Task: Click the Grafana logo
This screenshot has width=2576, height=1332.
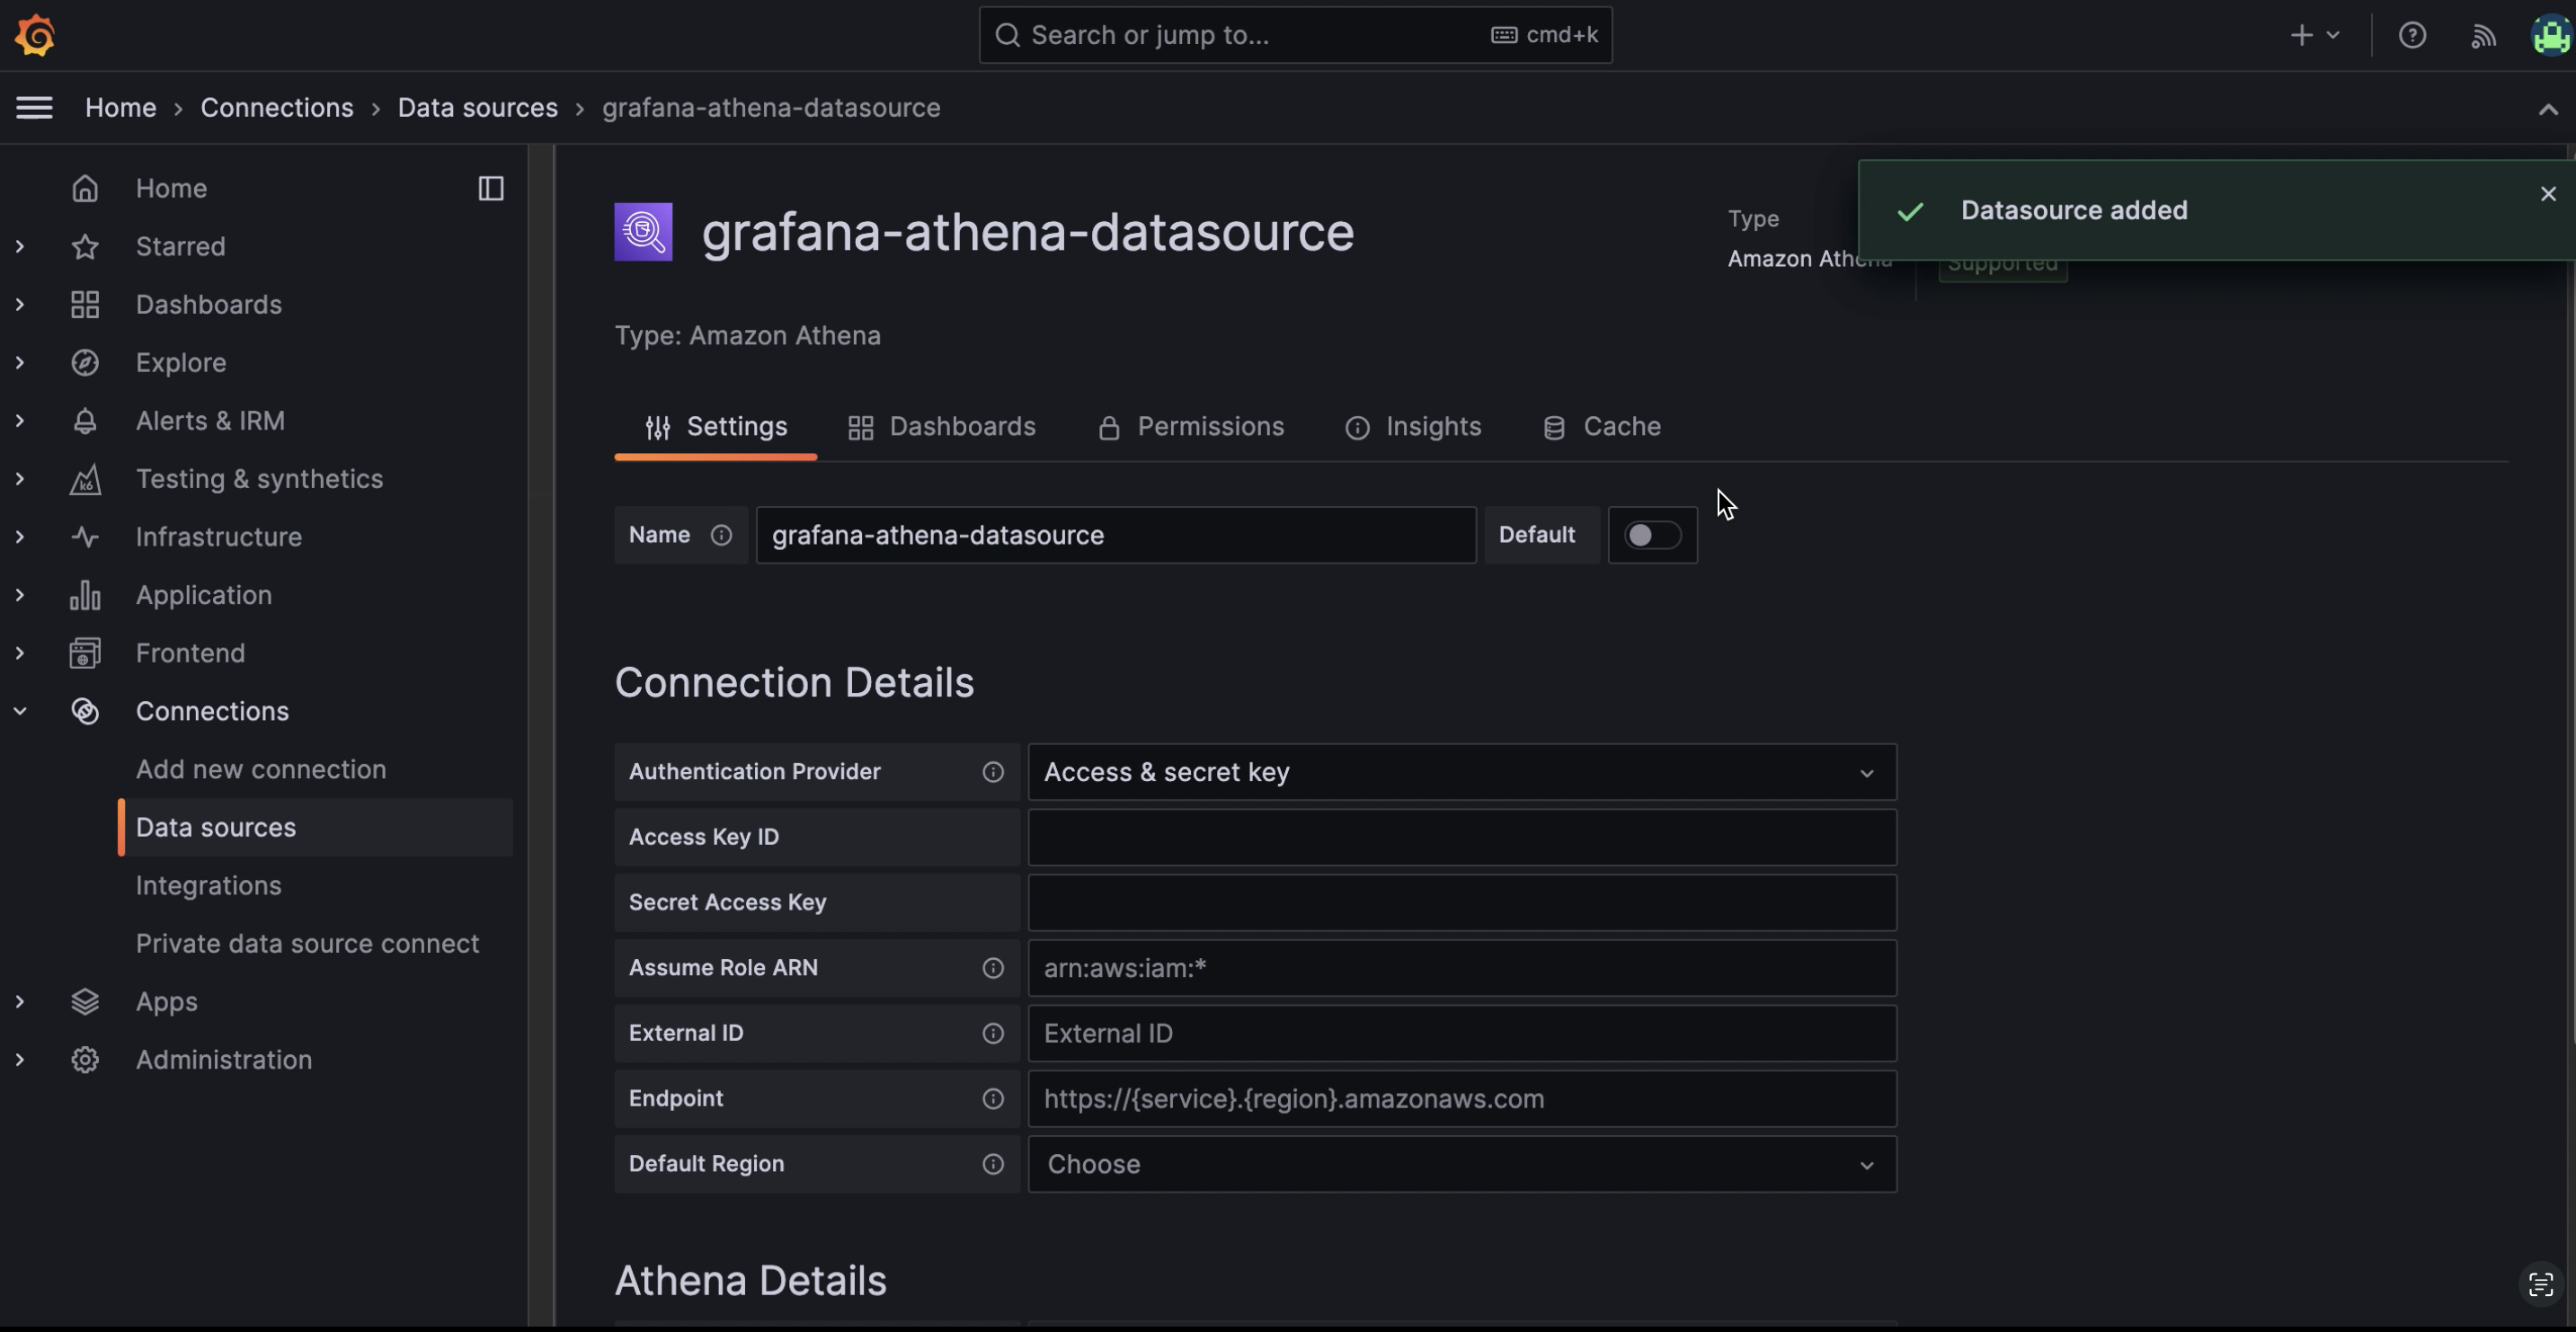Action: pos(35,35)
